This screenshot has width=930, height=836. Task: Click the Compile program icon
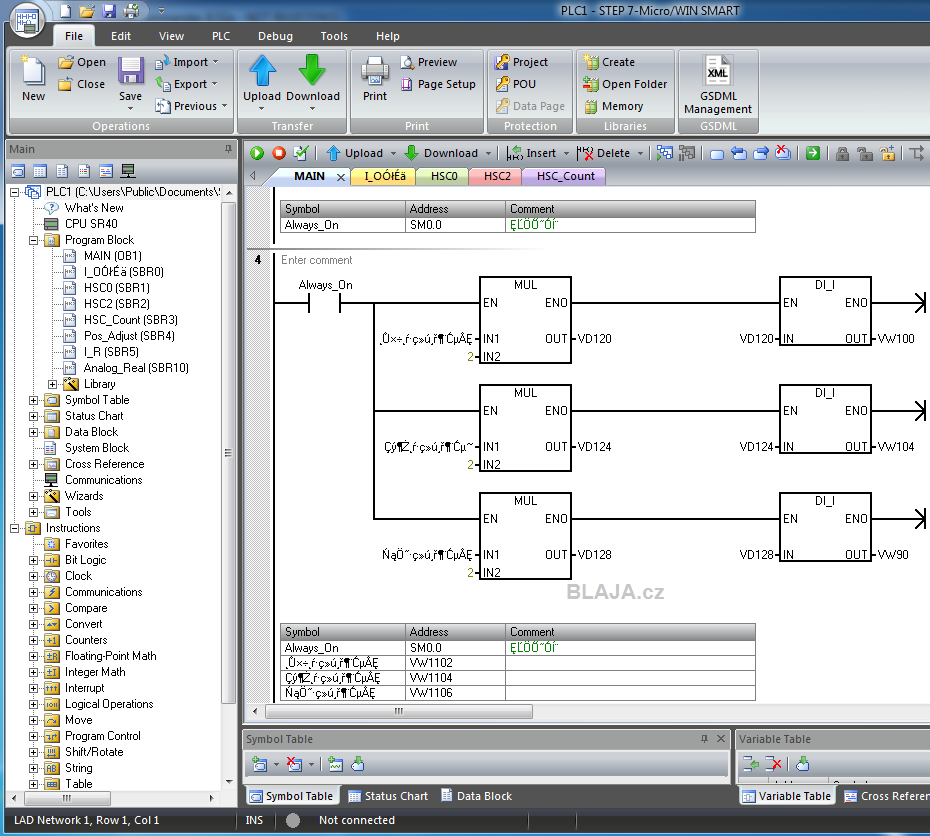301,153
